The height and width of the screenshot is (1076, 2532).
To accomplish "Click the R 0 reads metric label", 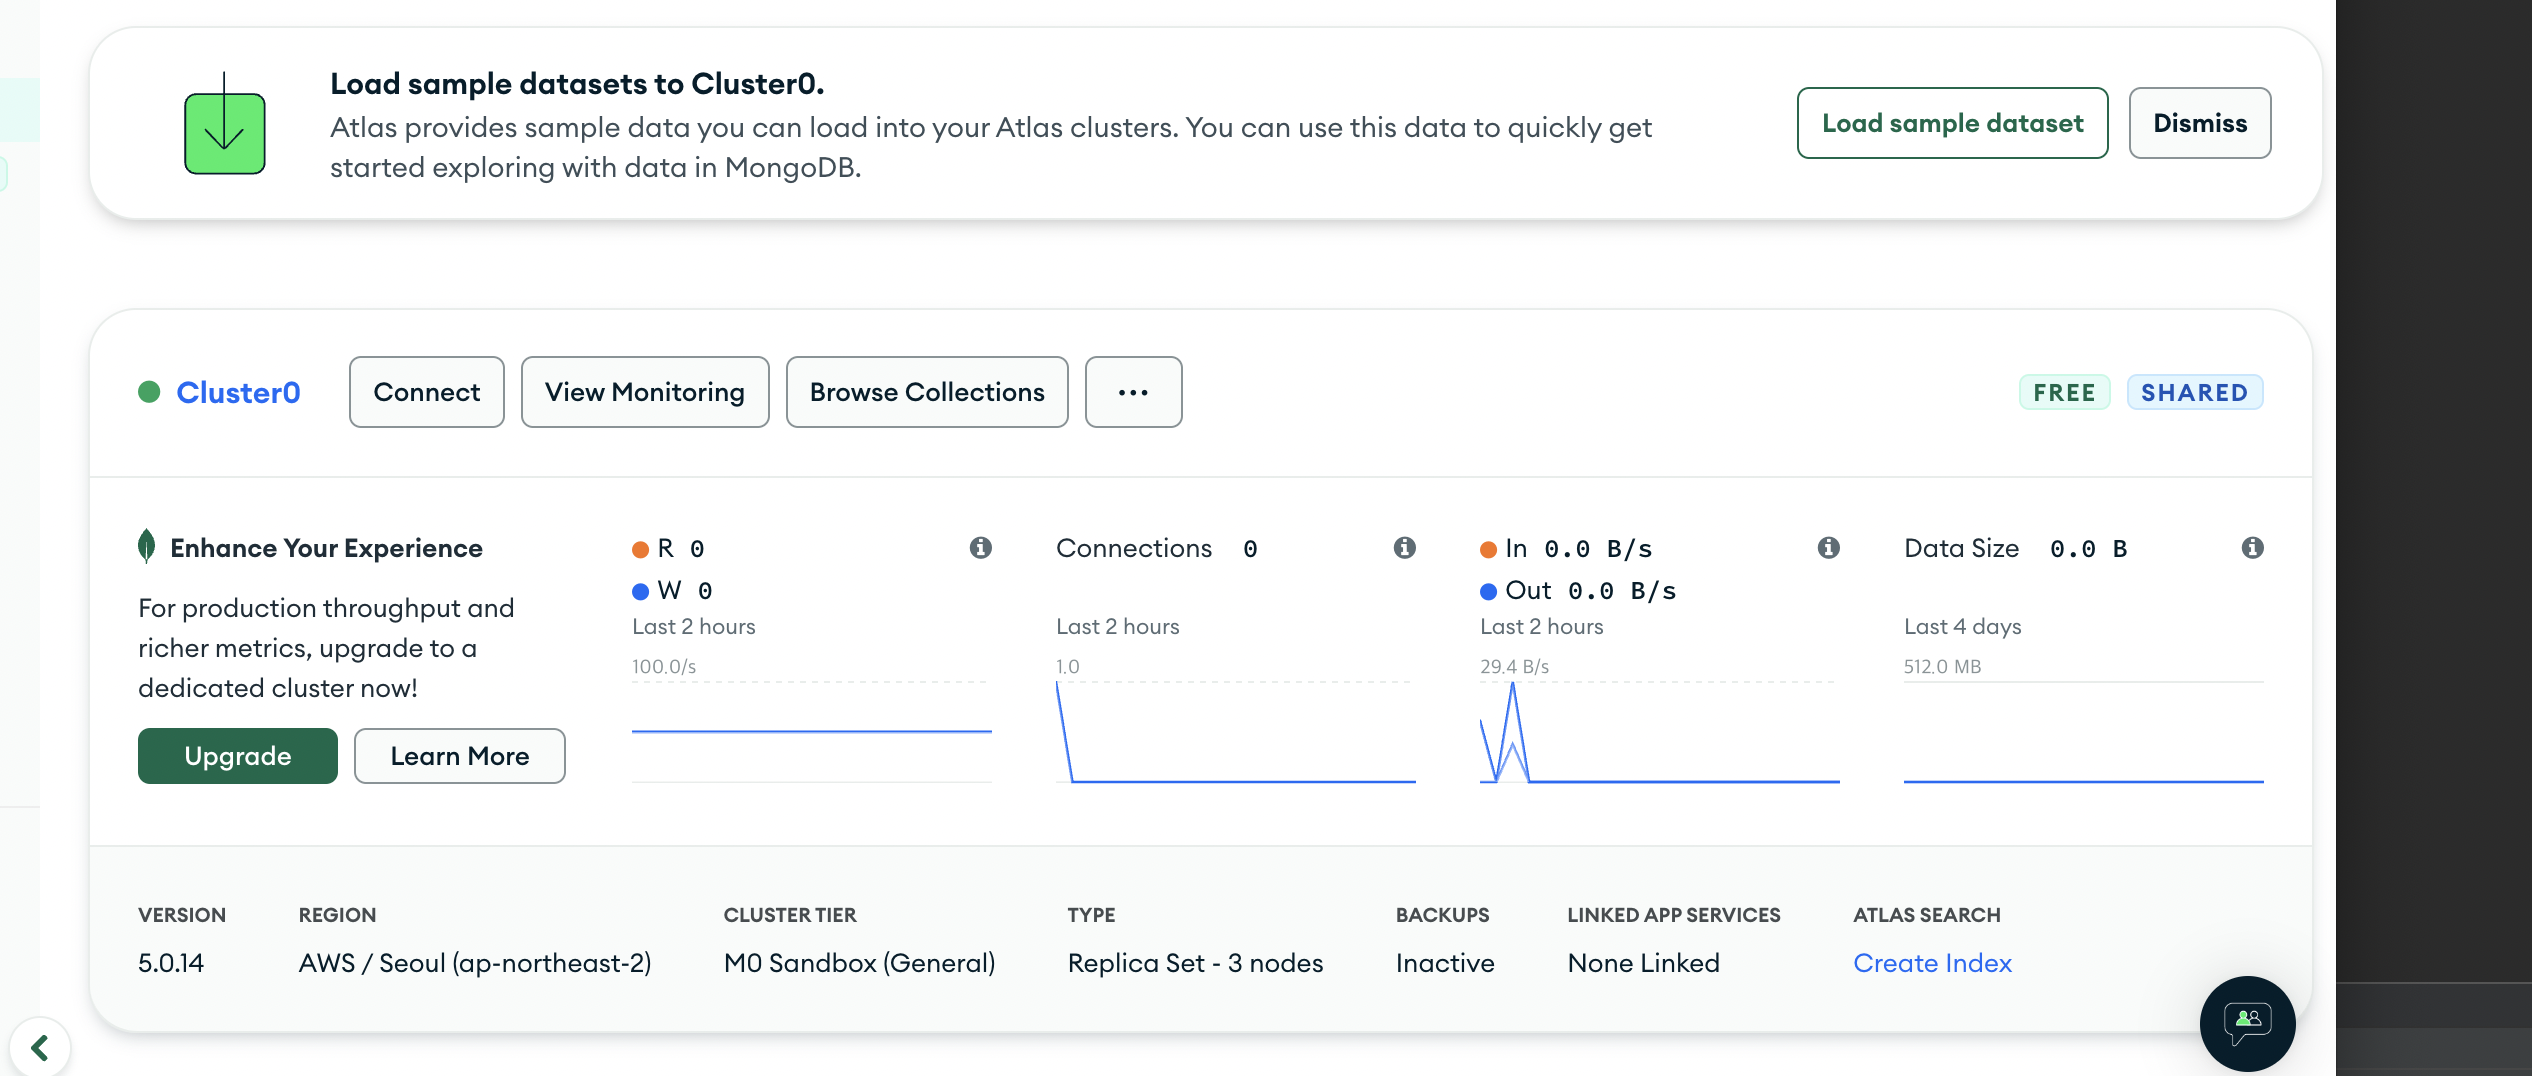I will coord(669,548).
